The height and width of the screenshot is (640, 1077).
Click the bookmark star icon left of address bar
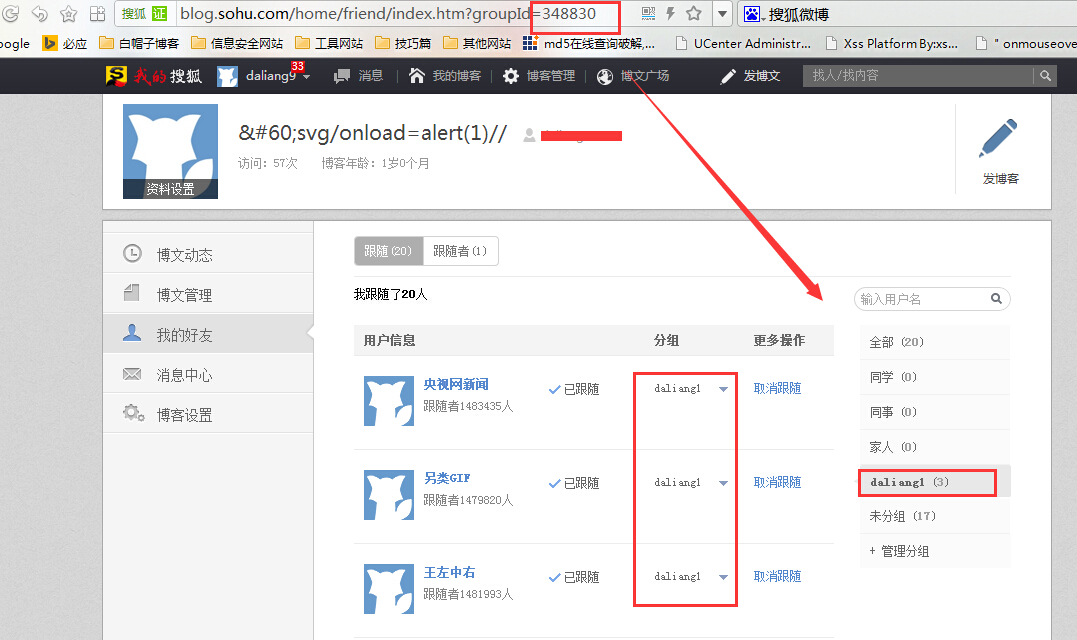69,13
